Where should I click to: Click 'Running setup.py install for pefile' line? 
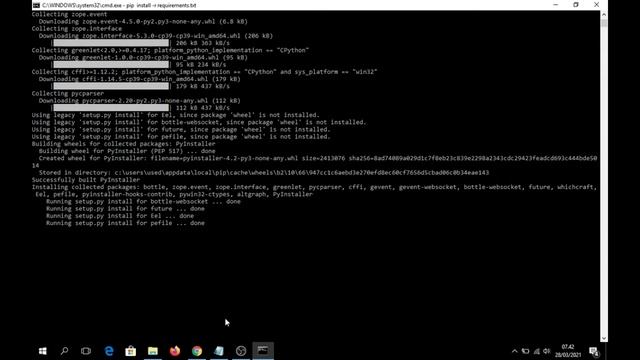click(125, 223)
